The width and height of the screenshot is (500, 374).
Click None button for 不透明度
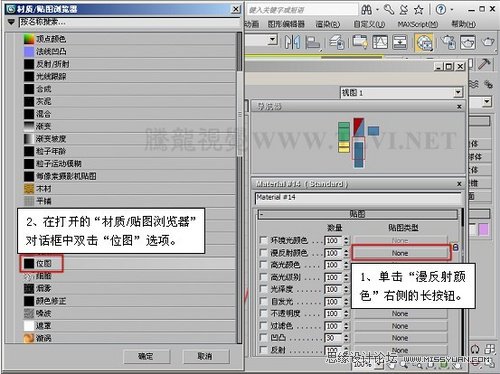(400, 314)
